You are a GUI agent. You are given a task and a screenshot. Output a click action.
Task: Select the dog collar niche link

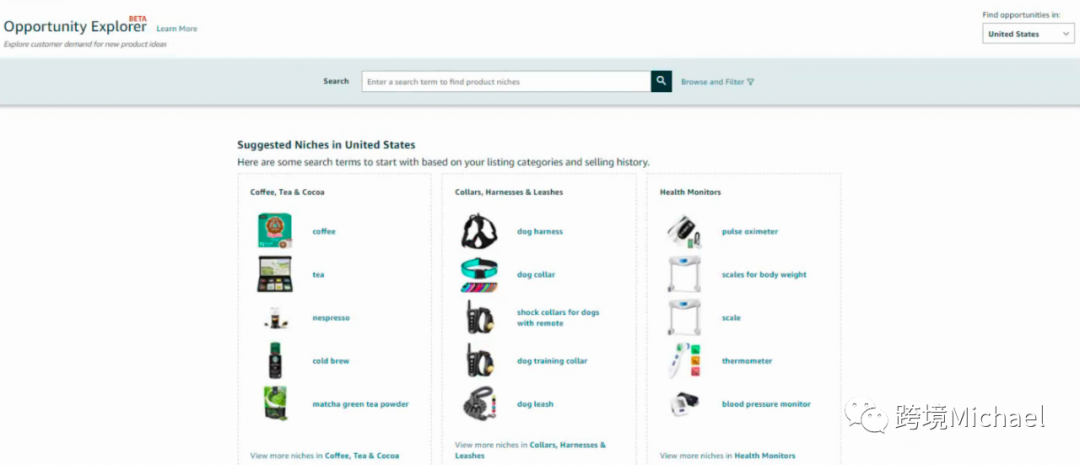click(x=536, y=275)
